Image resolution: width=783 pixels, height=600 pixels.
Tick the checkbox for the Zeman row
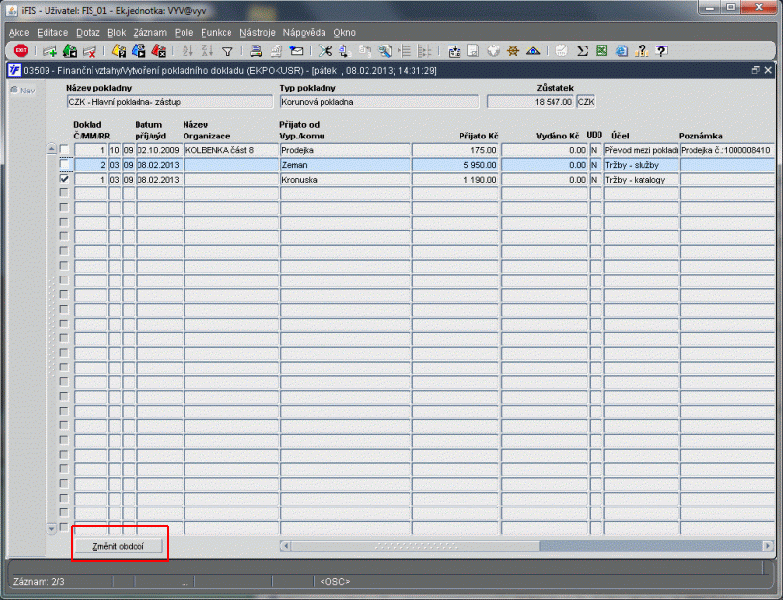64,164
